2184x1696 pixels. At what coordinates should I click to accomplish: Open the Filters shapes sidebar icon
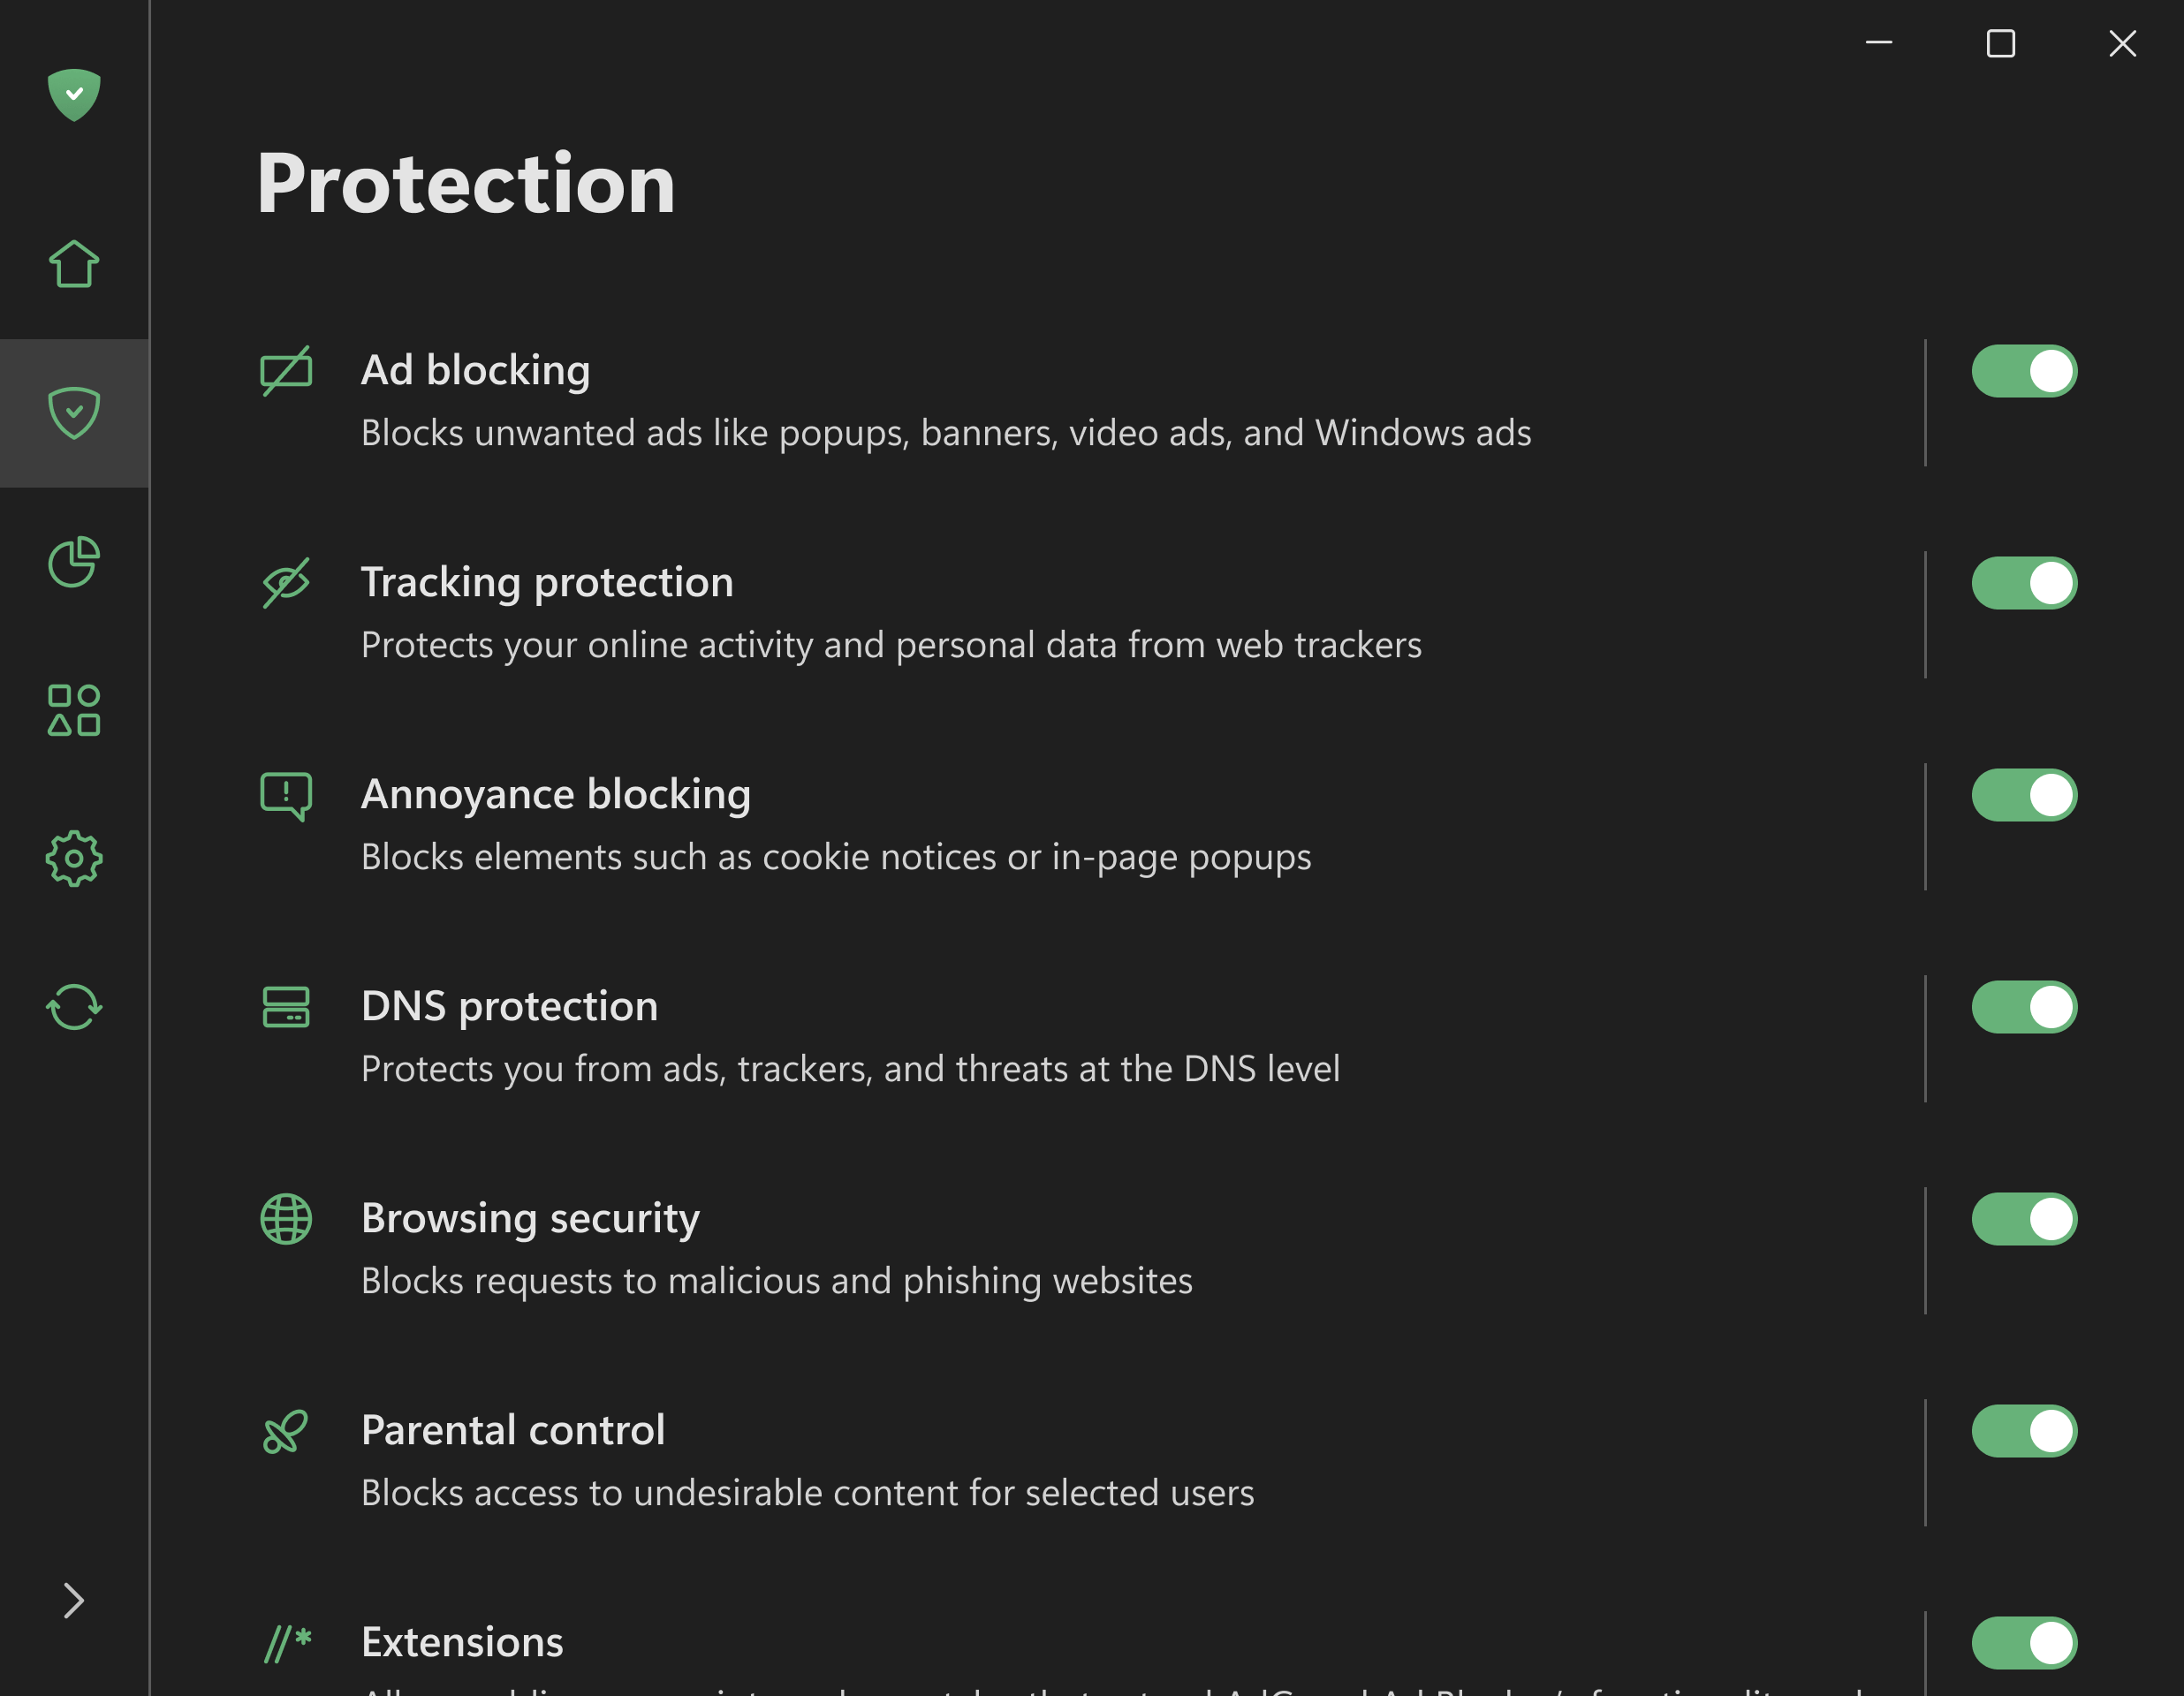(74, 710)
